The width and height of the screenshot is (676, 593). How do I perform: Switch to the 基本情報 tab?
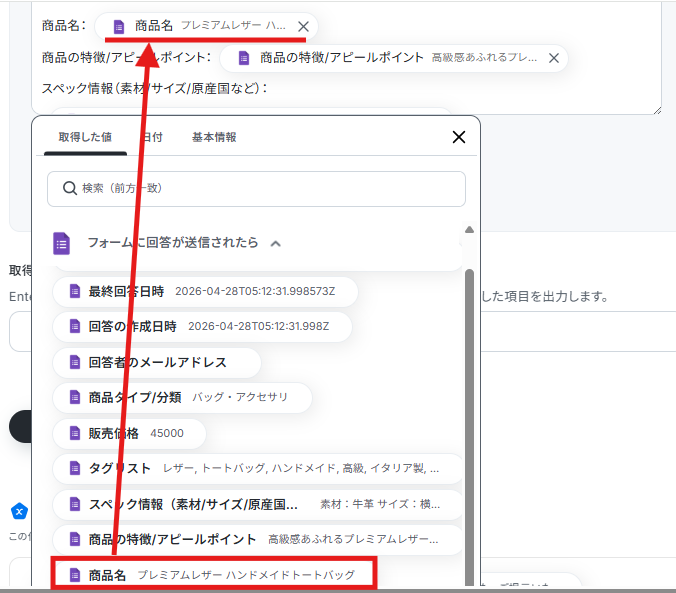[x=214, y=137]
